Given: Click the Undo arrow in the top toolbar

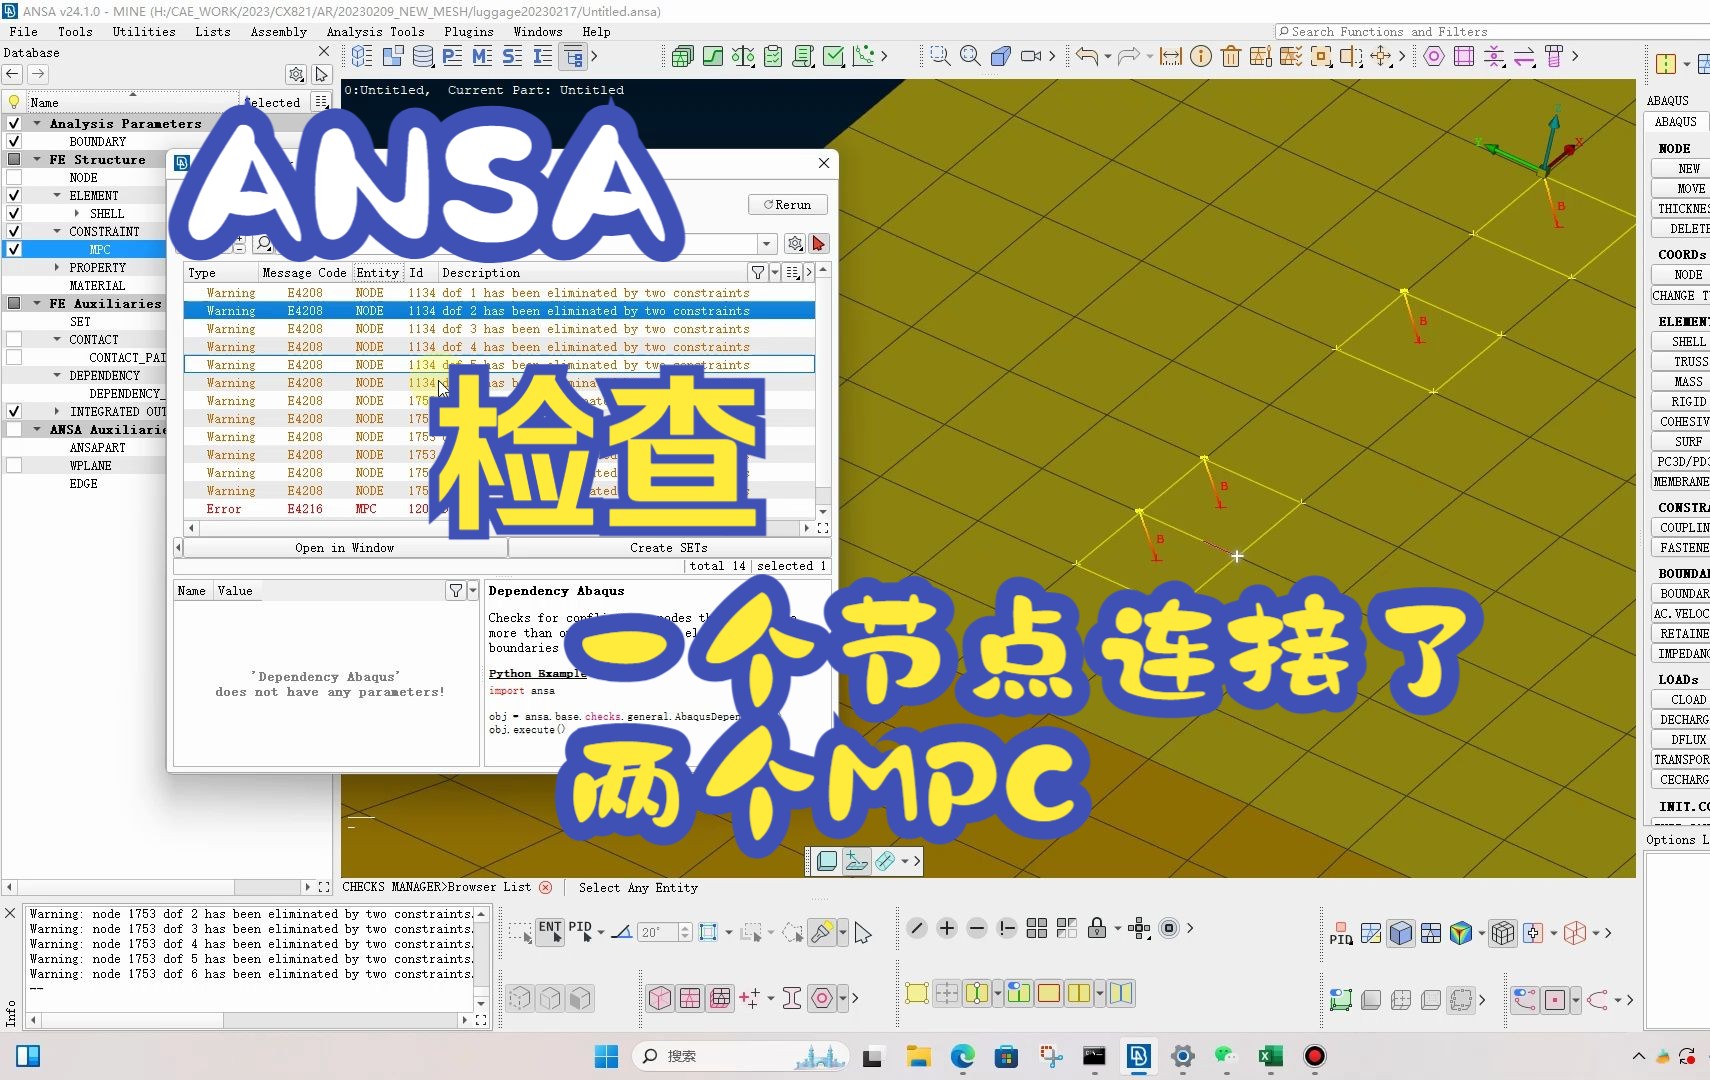Looking at the screenshot, I should pos(1087,56).
